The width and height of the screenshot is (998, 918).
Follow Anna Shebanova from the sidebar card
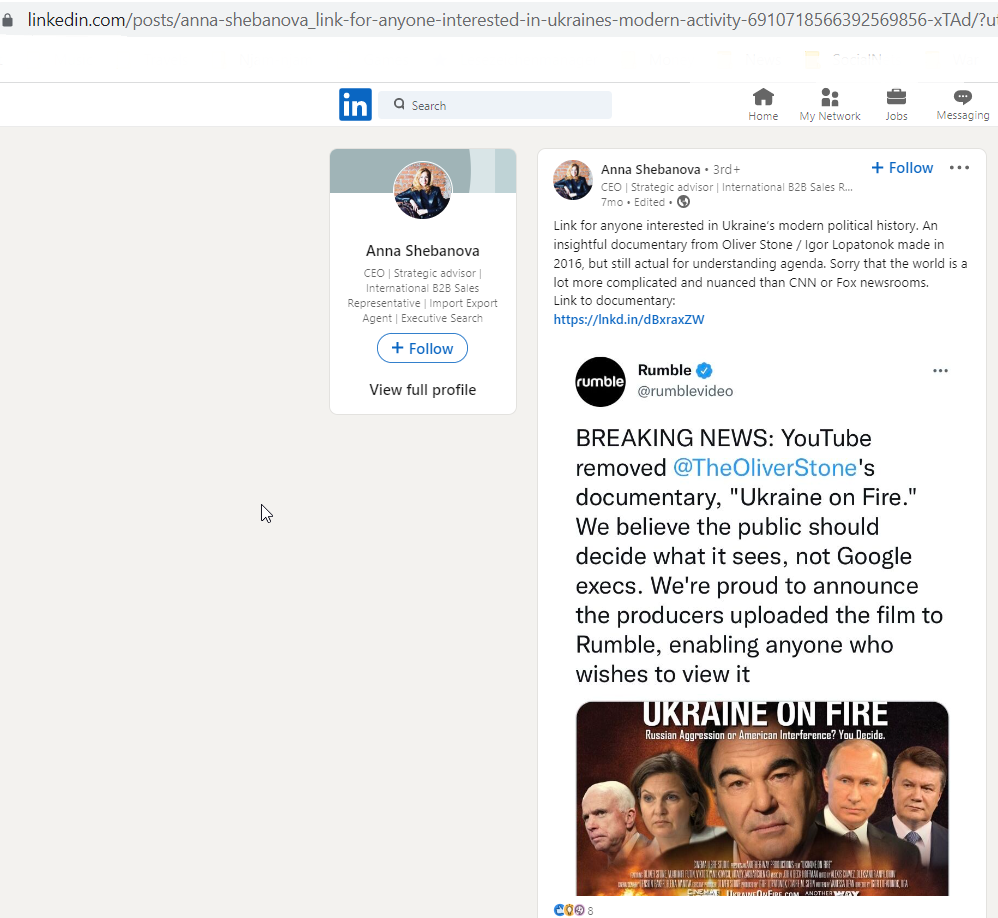(423, 348)
